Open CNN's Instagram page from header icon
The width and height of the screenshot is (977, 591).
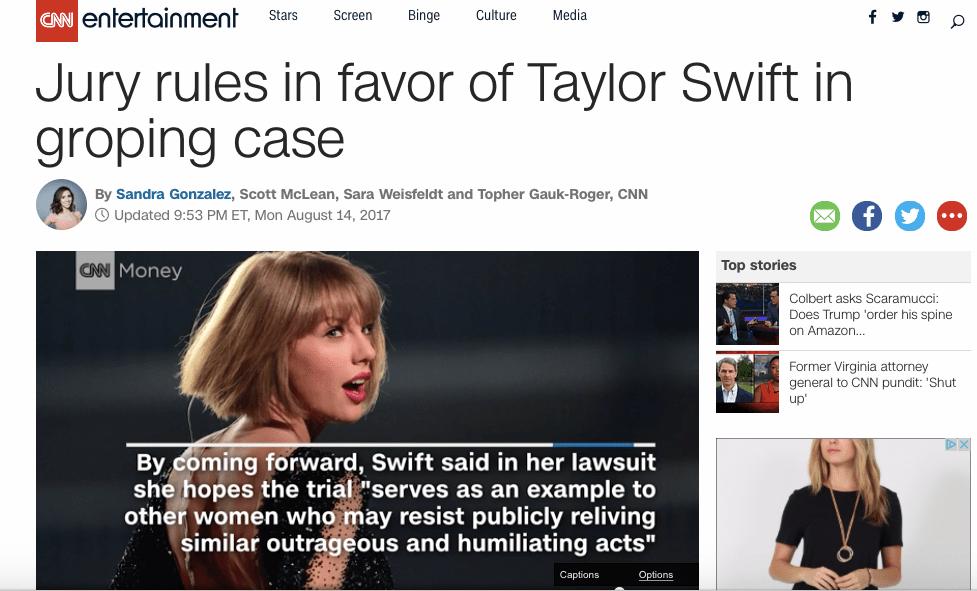point(923,17)
